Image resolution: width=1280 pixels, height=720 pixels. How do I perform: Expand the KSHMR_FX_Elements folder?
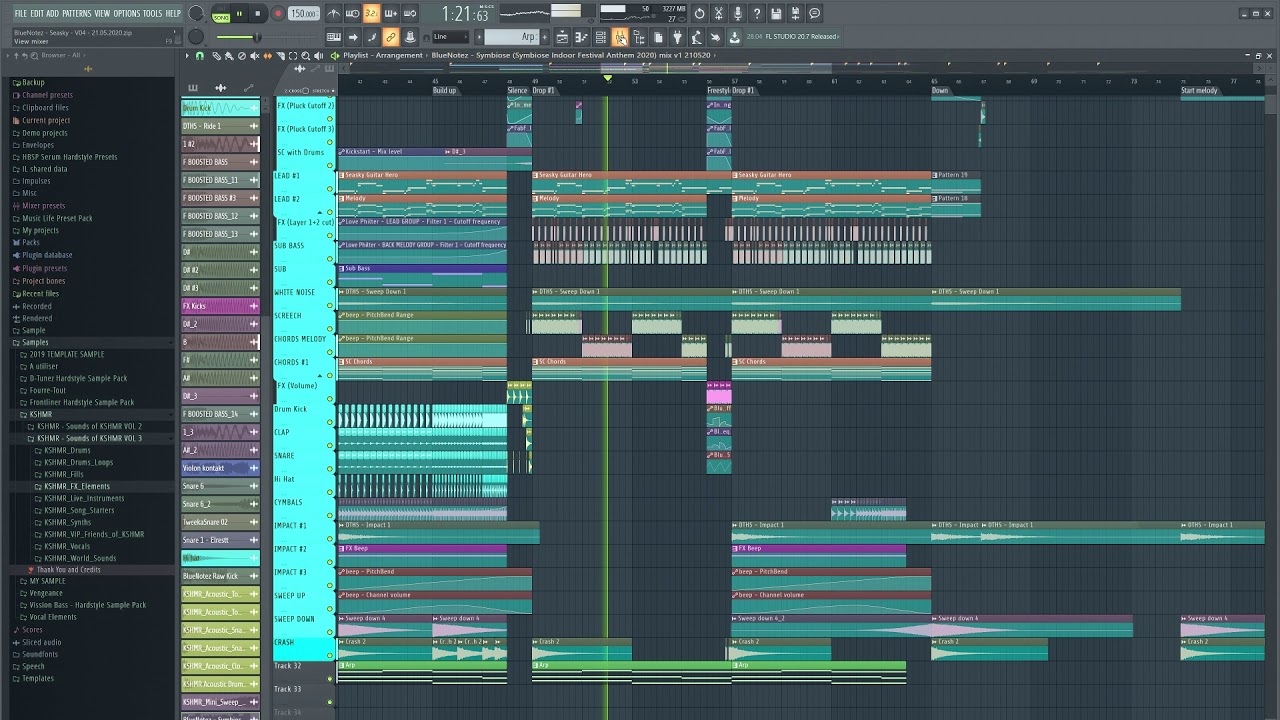(x=77, y=486)
